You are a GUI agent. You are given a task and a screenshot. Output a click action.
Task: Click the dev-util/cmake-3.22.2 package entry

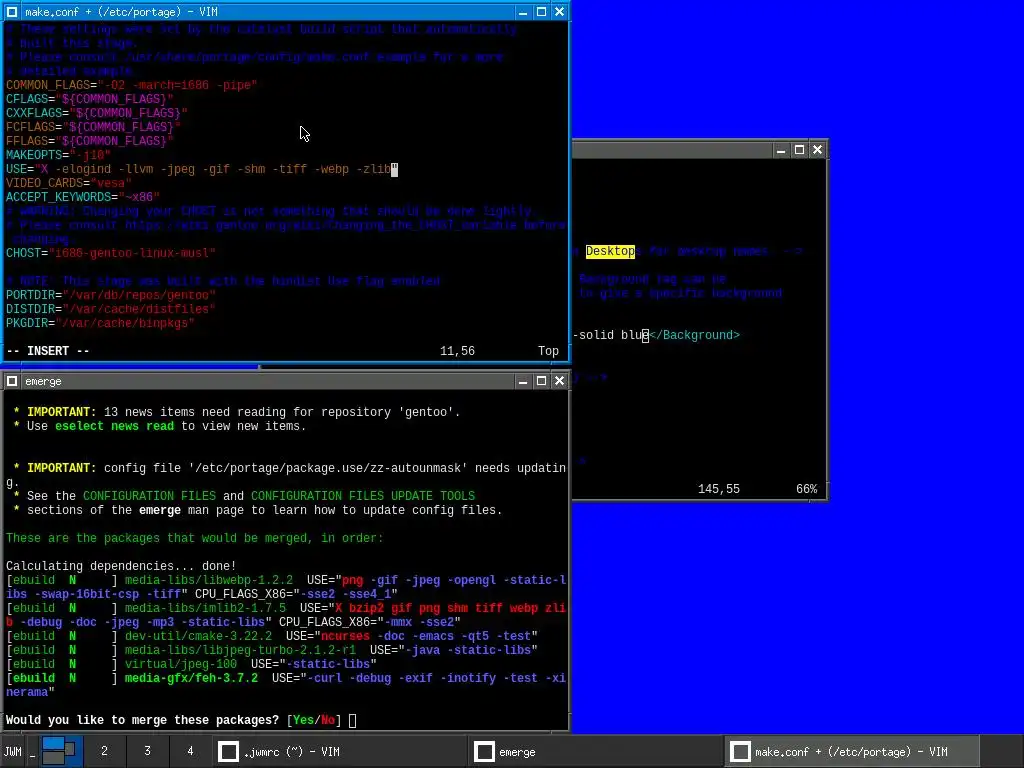pyautogui.click(x=198, y=636)
